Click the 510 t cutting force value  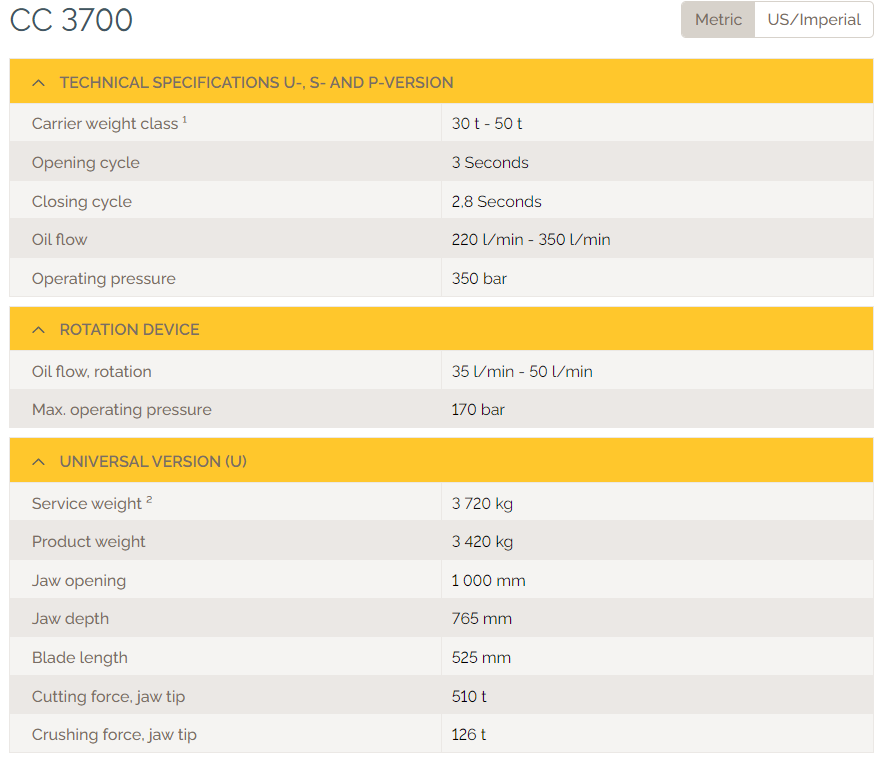(469, 696)
